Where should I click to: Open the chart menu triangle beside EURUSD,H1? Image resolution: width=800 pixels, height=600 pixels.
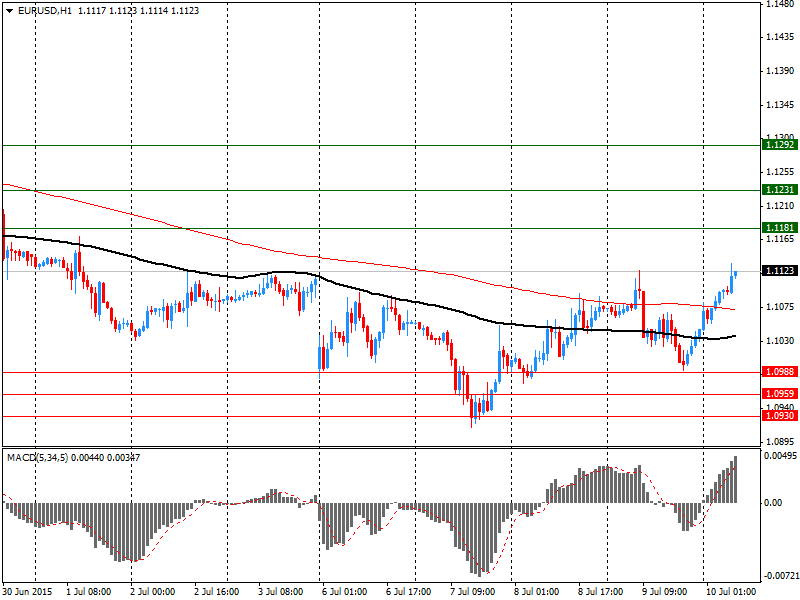pyautogui.click(x=9, y=11)
